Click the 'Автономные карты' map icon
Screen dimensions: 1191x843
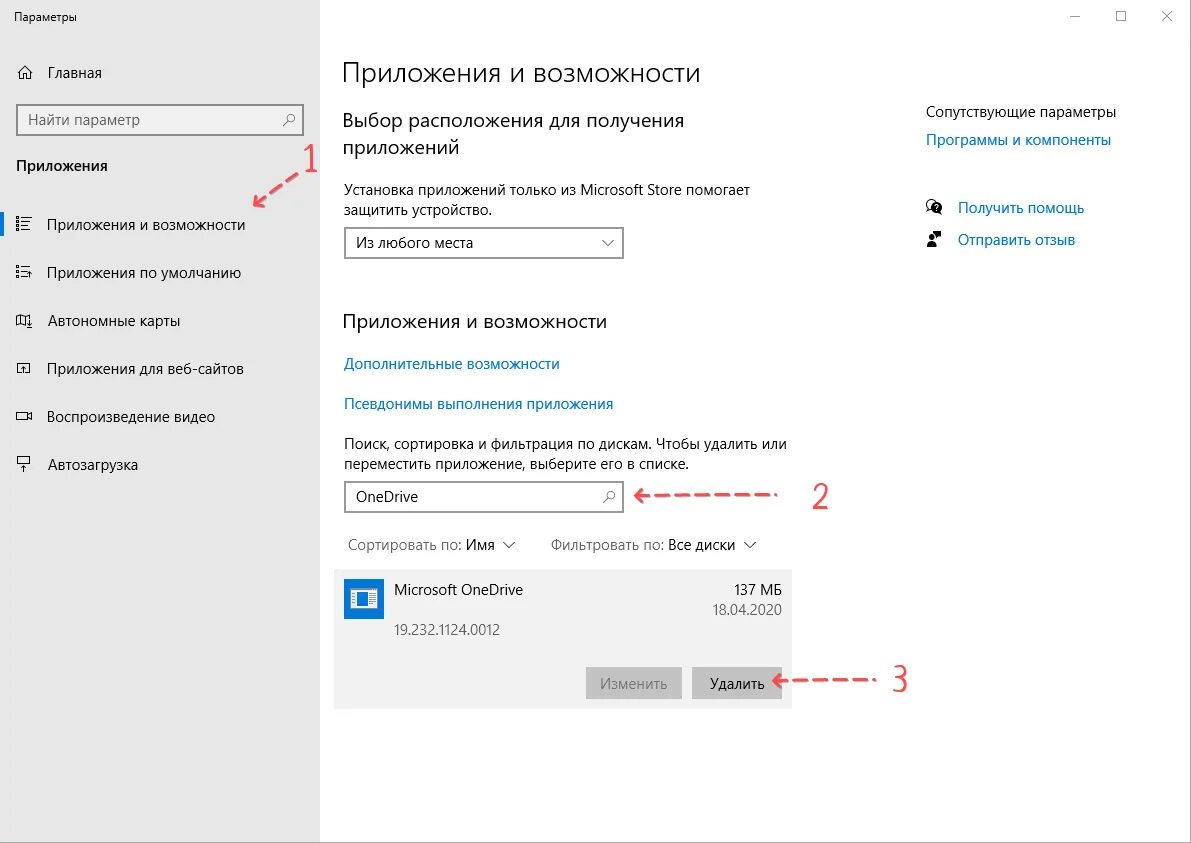click(x=24, y=320)
